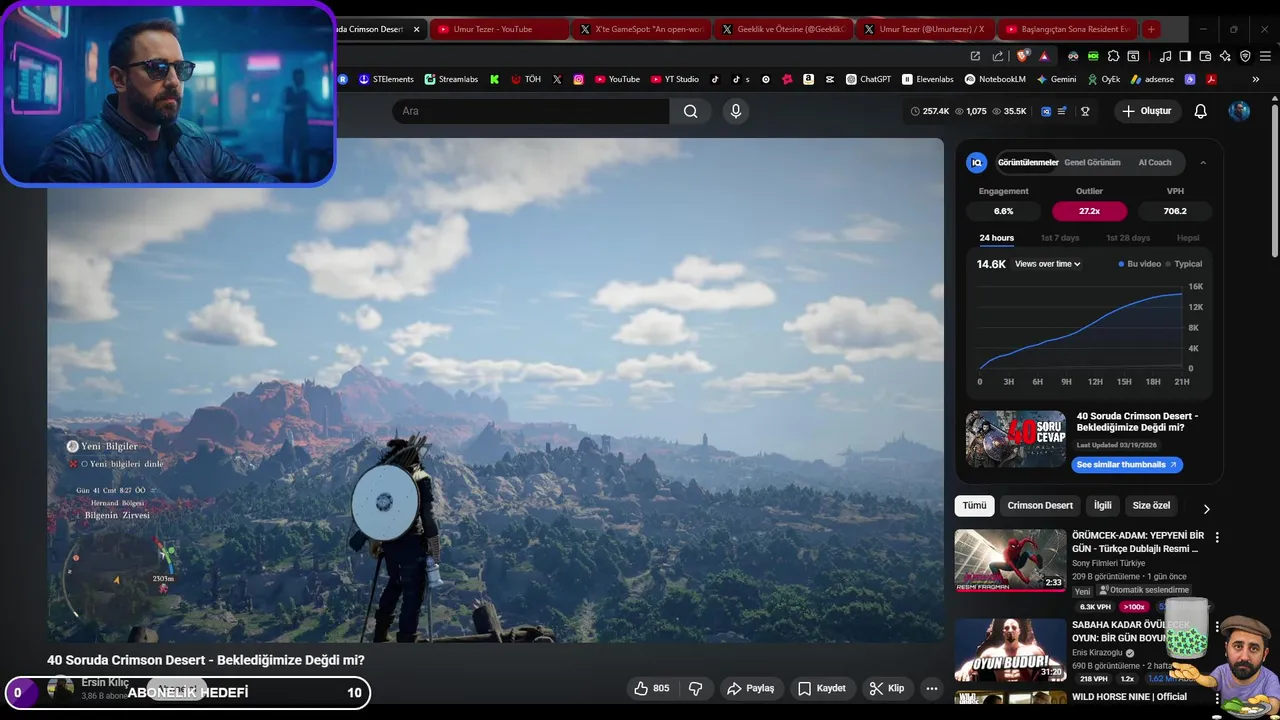Screen dimensions: 1280x720
Task: Open the adsense bookmark
Action: (x=1152, y=79)
